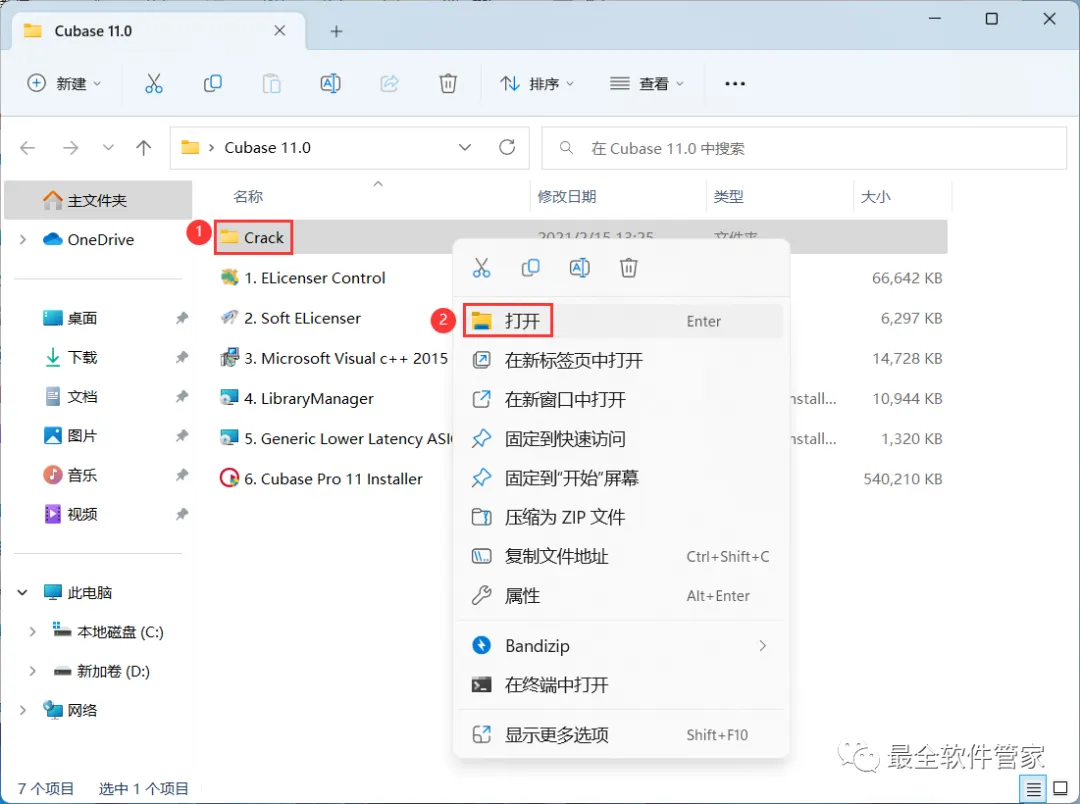Click the Share icon in the toolbar
Image resolution: width=1080 pixels, height=804 pixels.
click(x=390, y=83)
